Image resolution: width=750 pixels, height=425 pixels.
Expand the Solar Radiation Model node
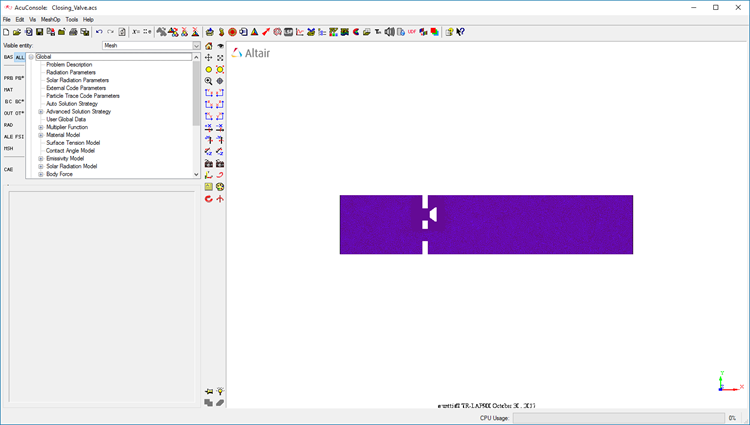pos(41,166)
